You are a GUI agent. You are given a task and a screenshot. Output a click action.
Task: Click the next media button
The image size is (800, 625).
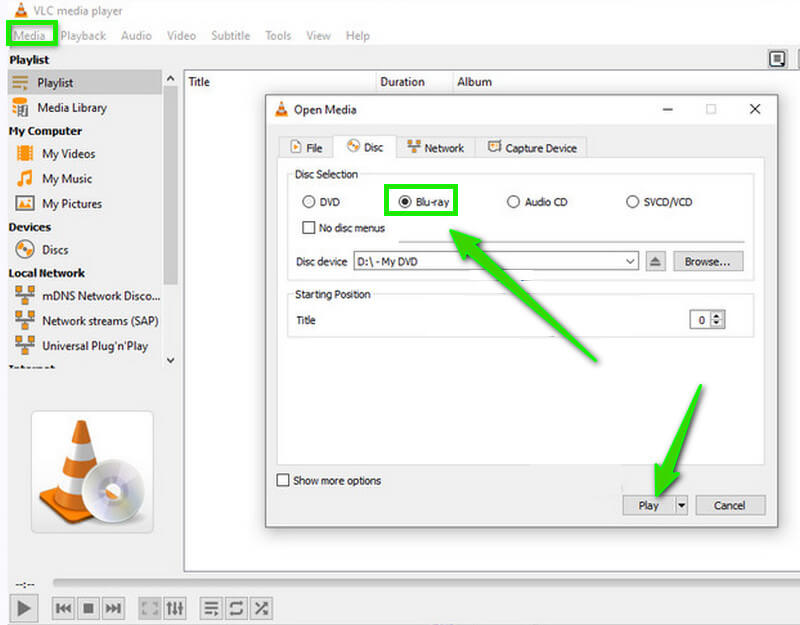click(113, 608)
